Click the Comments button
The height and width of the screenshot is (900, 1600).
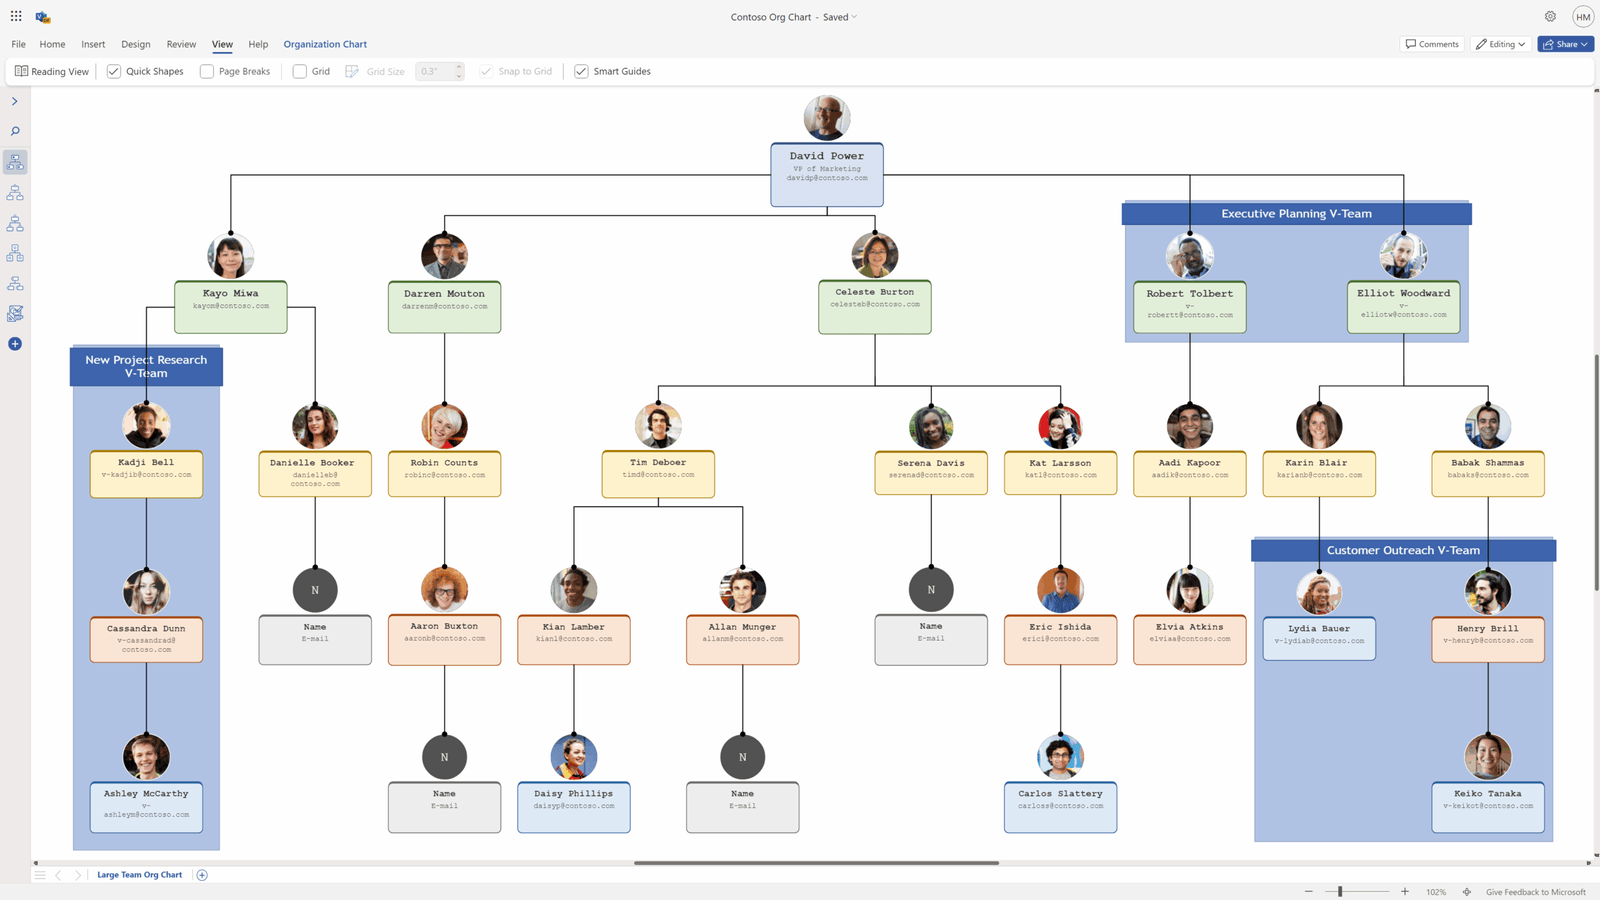pyautogui.click(x=1431, y=44)
